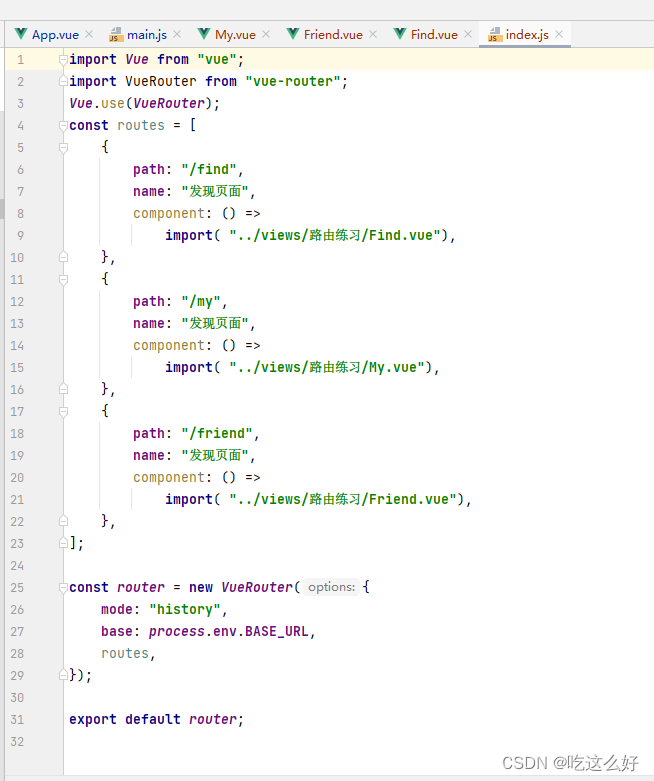Click the name value on line 13
654x781 pixels.
coord(215,323)
